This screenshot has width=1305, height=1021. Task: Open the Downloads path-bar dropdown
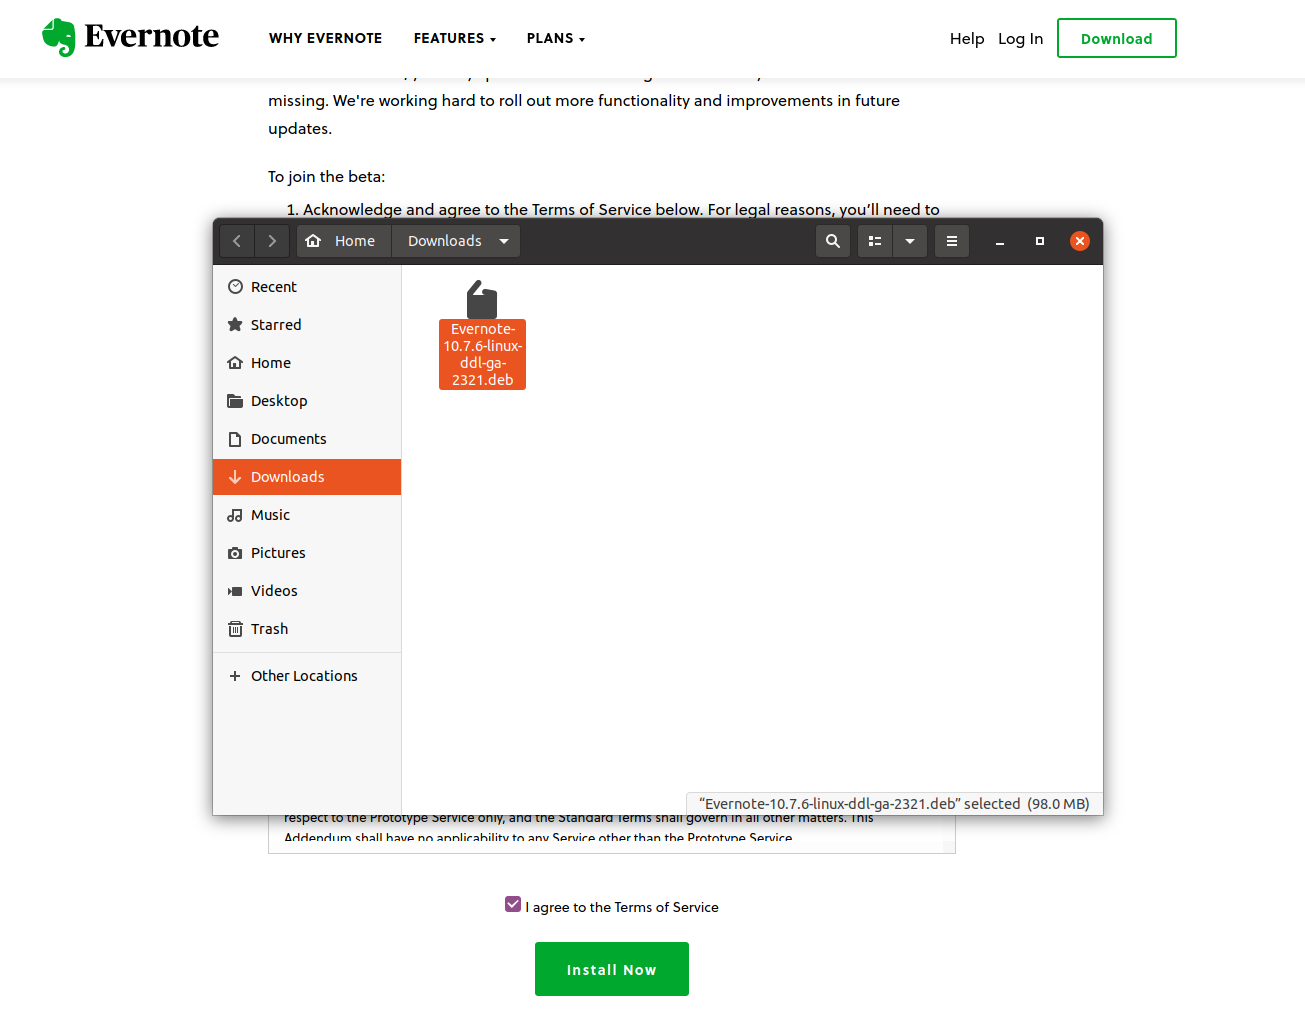point(505,241)
